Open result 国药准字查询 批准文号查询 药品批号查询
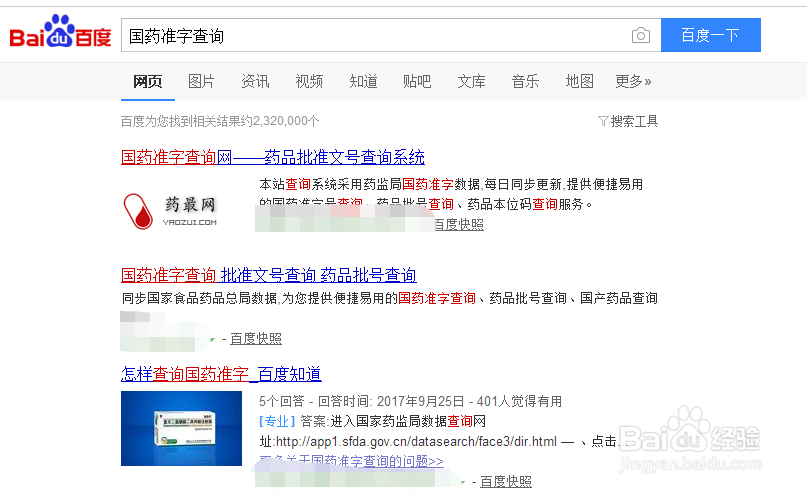807x492 pixels. click(x=269, y=275)
